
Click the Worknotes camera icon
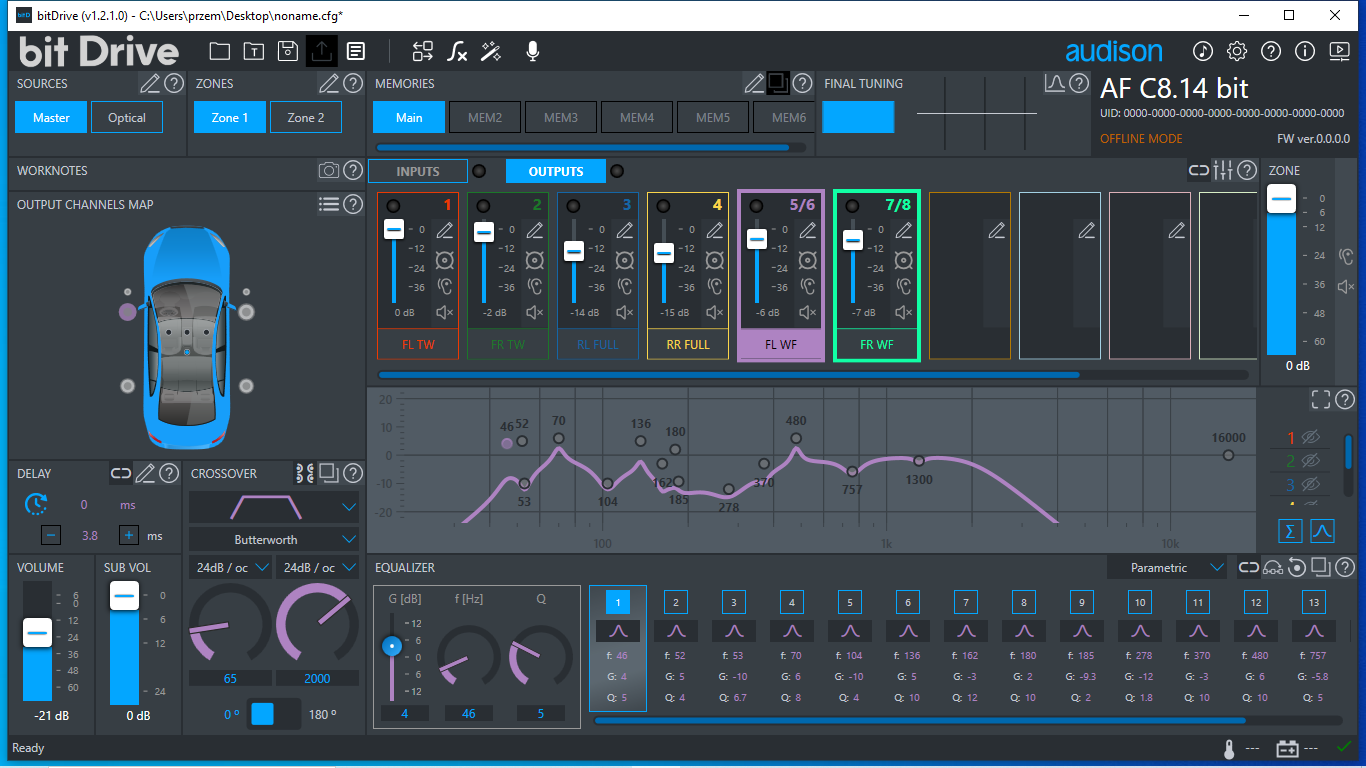pyautogui.click(x=329, y=171)
